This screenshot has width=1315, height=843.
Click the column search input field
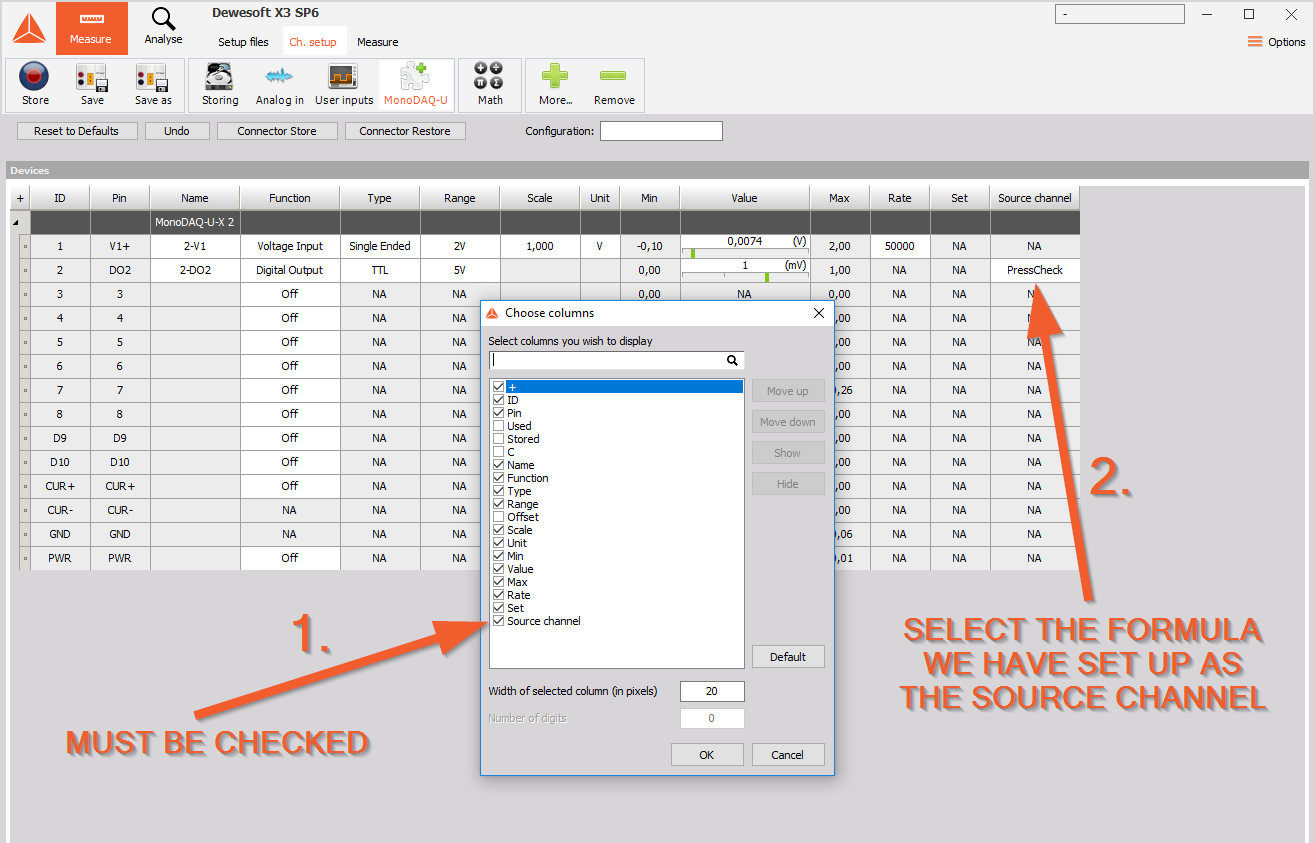tap(607, 360)
